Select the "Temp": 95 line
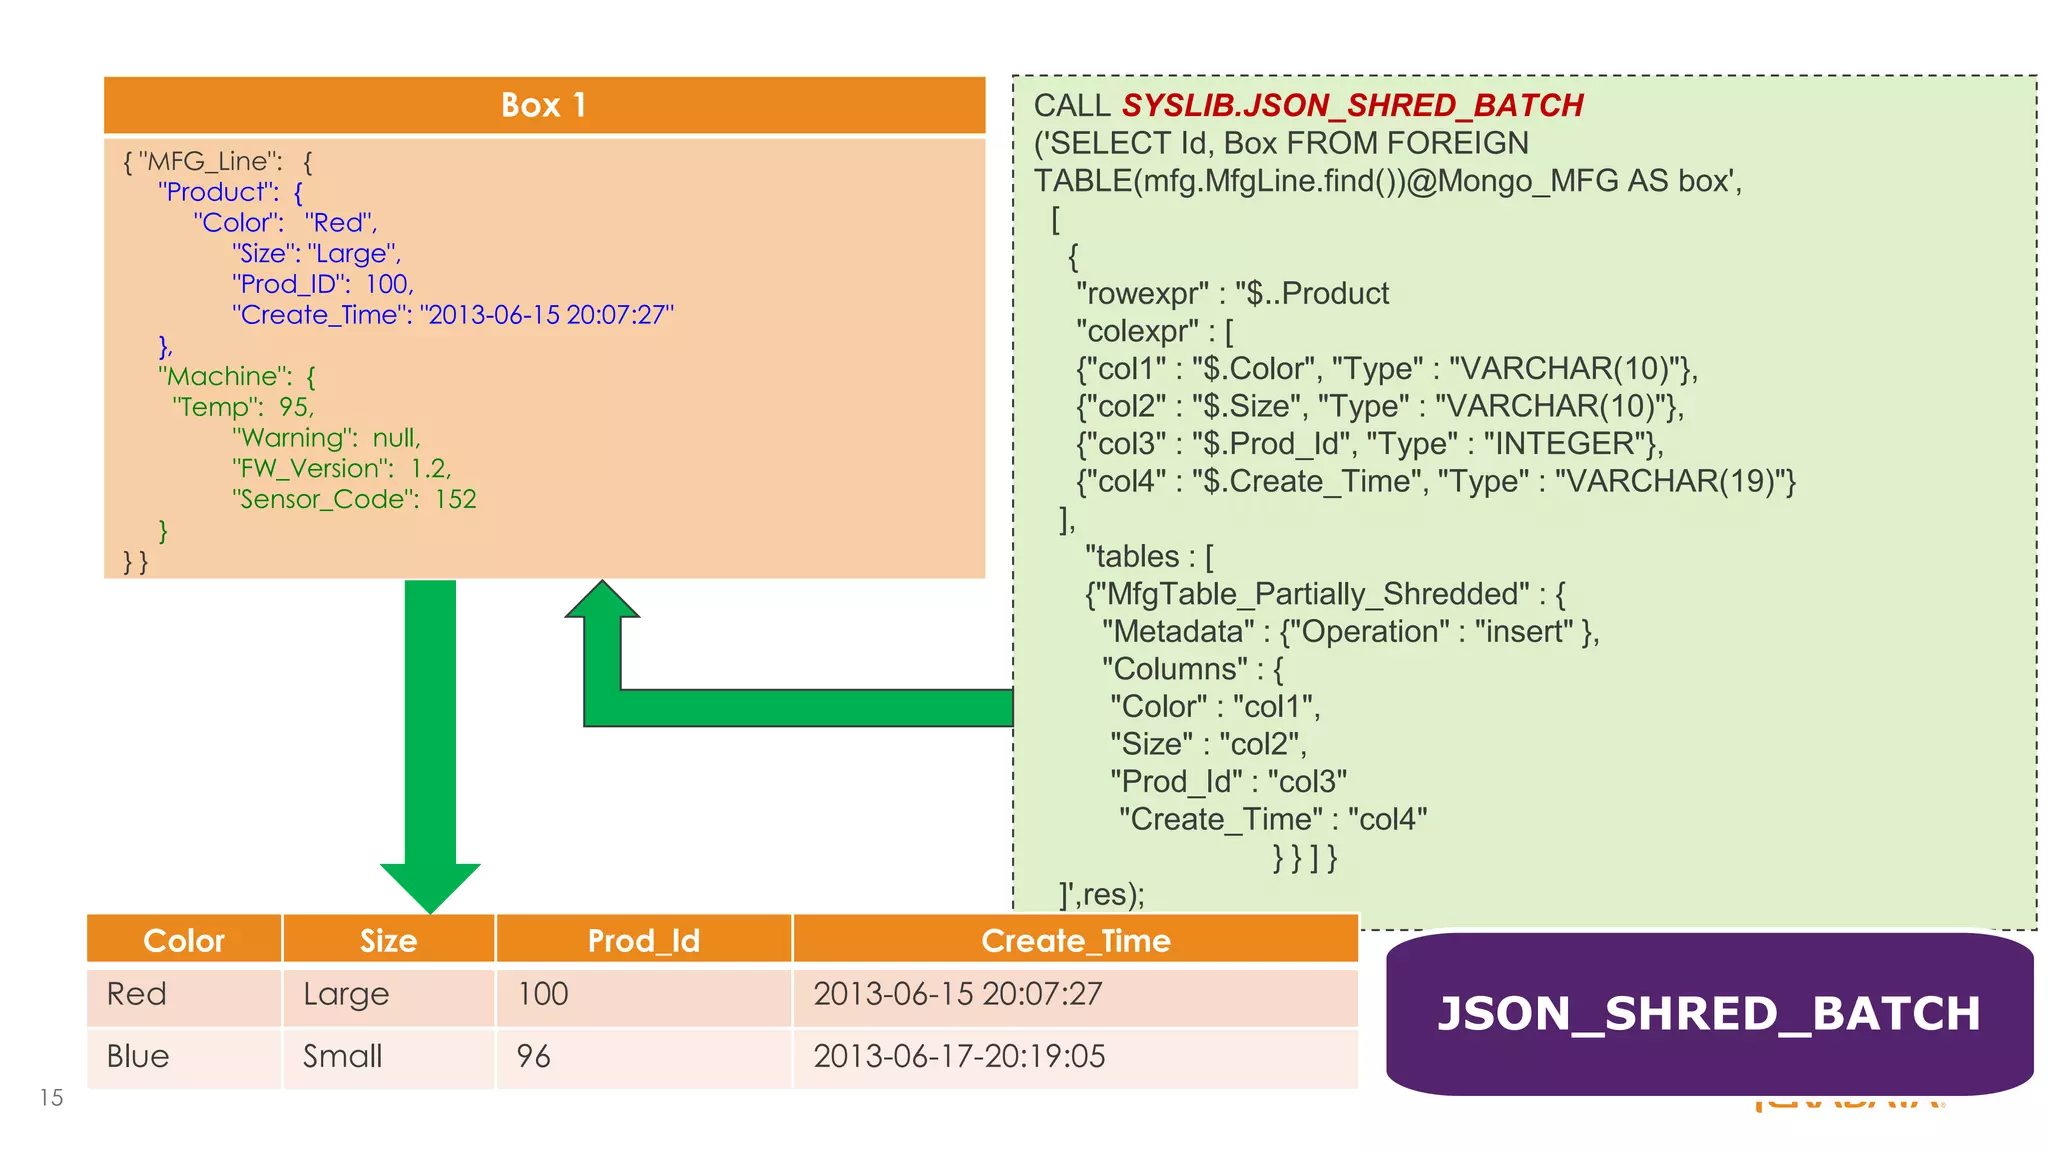The height and width of the screenshot is (1152, 2048). (242, 407)
